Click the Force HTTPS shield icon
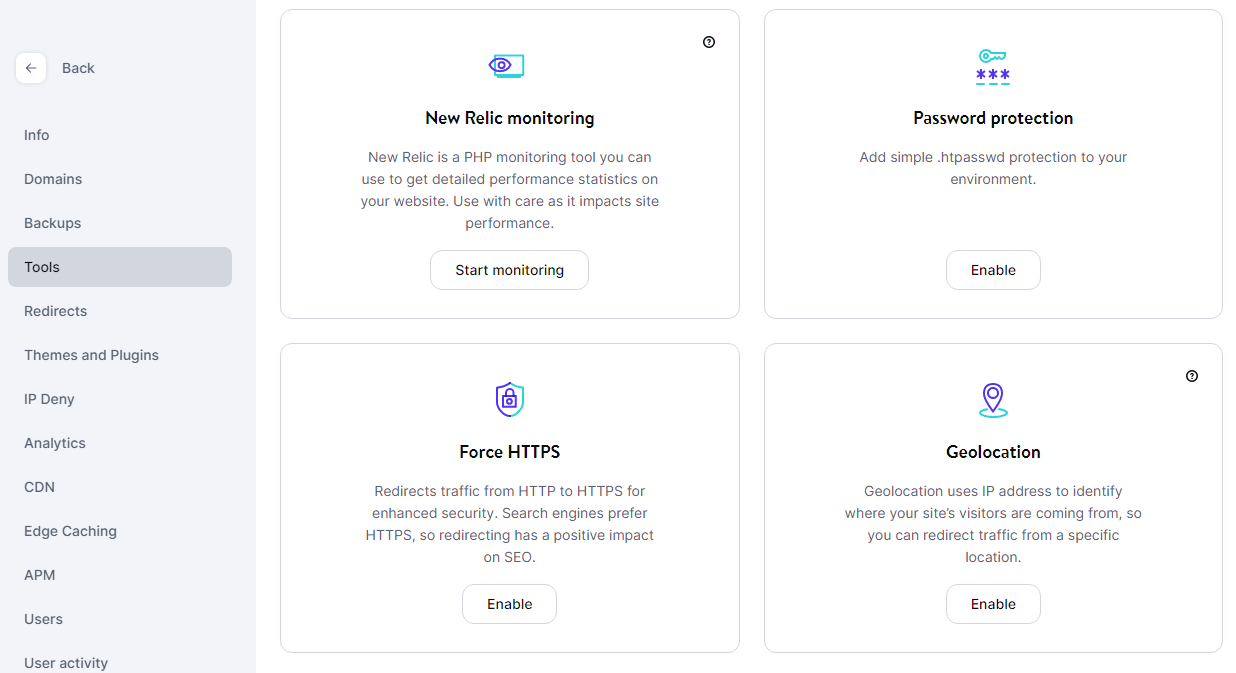The image size is (1236, 673). click(509, 398)
